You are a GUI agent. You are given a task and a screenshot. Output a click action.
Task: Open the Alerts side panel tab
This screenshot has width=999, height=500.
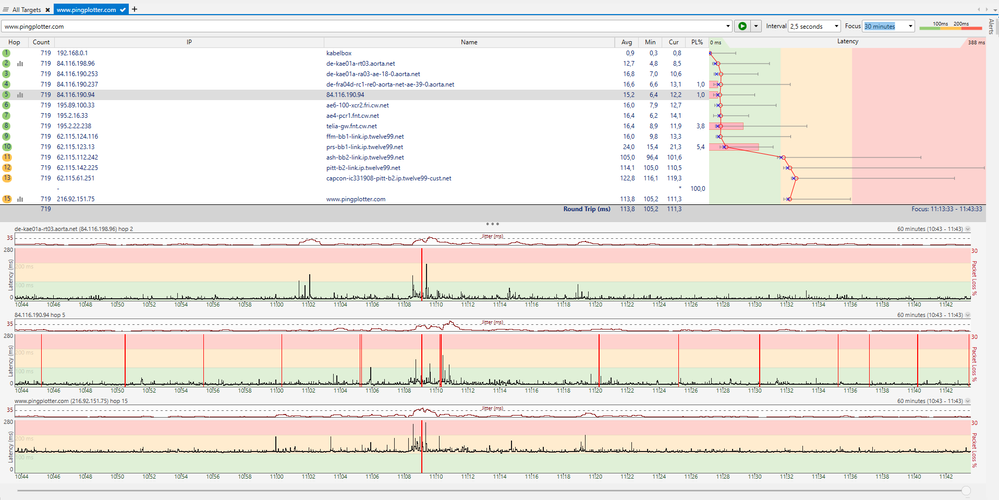pos(991,26)
